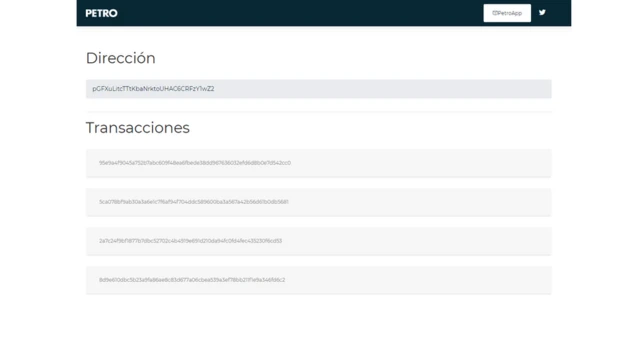Select the Transacciones heading text
The width and height of the screenshot is (640, 360).
138,128
